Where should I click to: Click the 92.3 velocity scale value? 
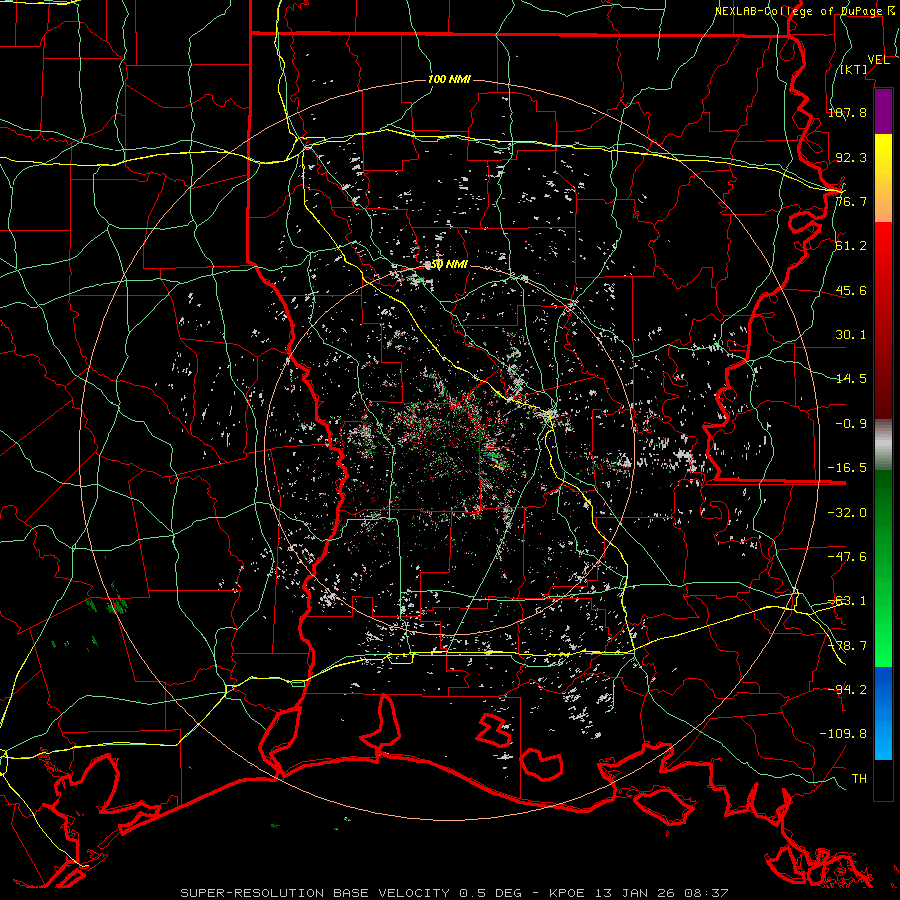[851, 157]
